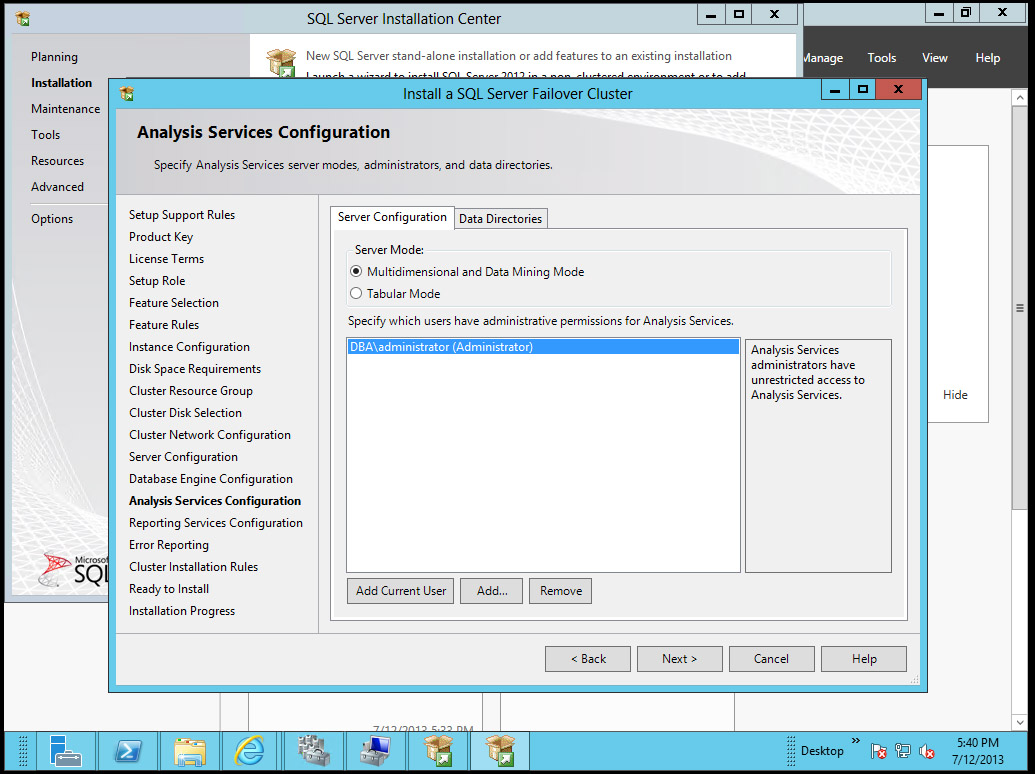Remove the selected Analysis Services administrator

point(560,590)
